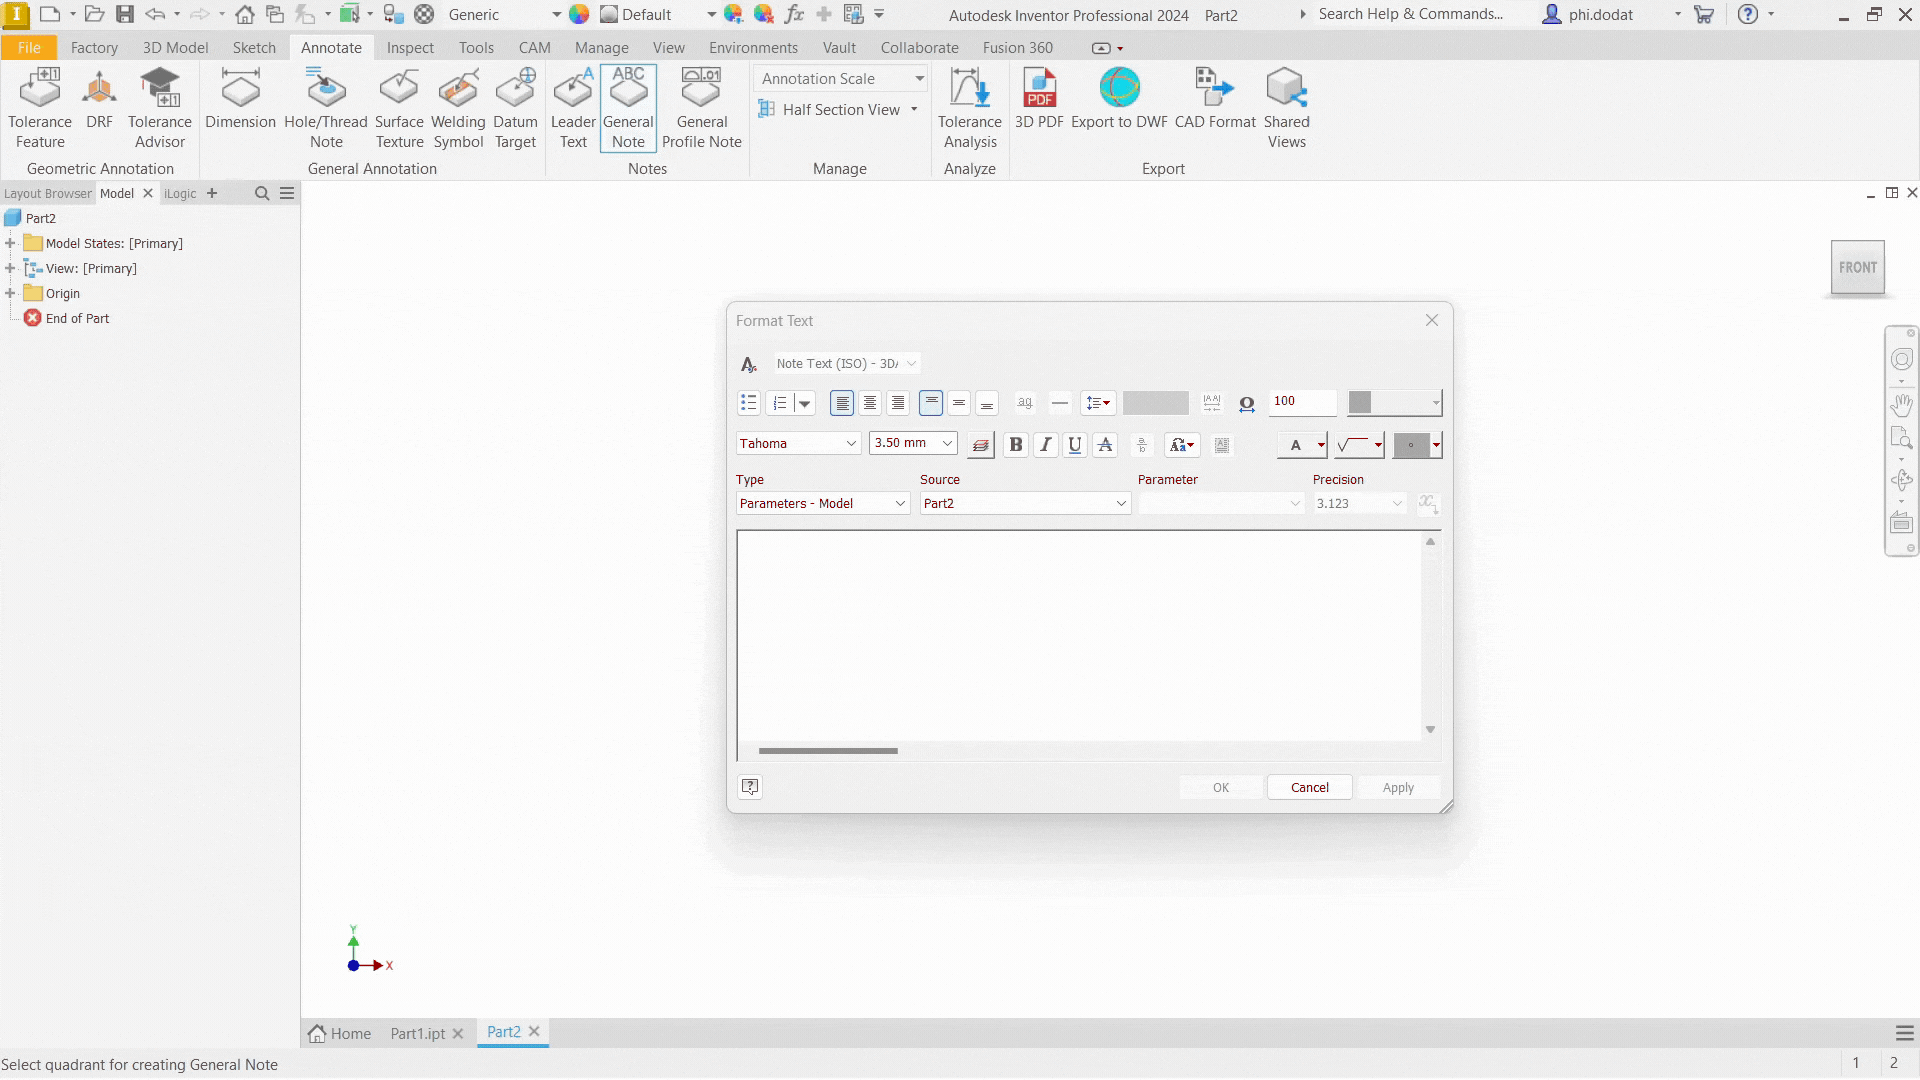Select the Tolerance Feature tool
Image resolution: width=1920 pixels, height=1080 pixels.
[40, 108]
